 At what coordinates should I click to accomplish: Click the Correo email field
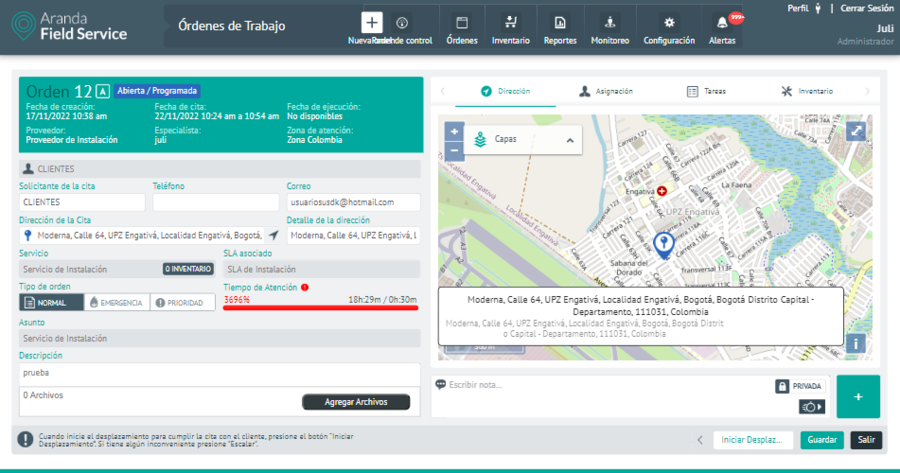[353, 202]
